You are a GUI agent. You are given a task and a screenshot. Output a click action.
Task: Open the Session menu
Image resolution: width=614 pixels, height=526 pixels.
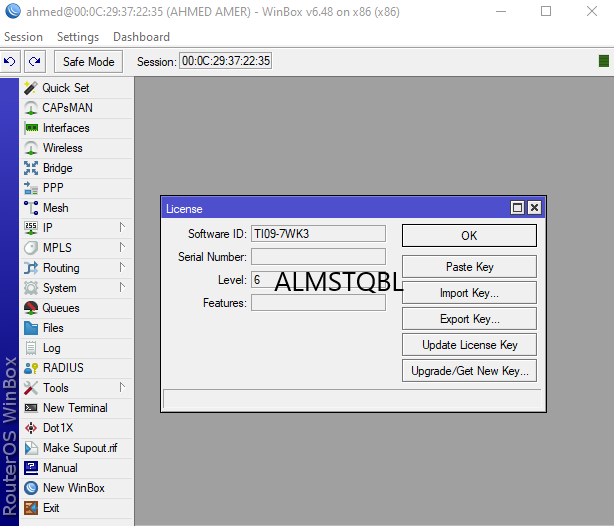[x=23, y=37]
